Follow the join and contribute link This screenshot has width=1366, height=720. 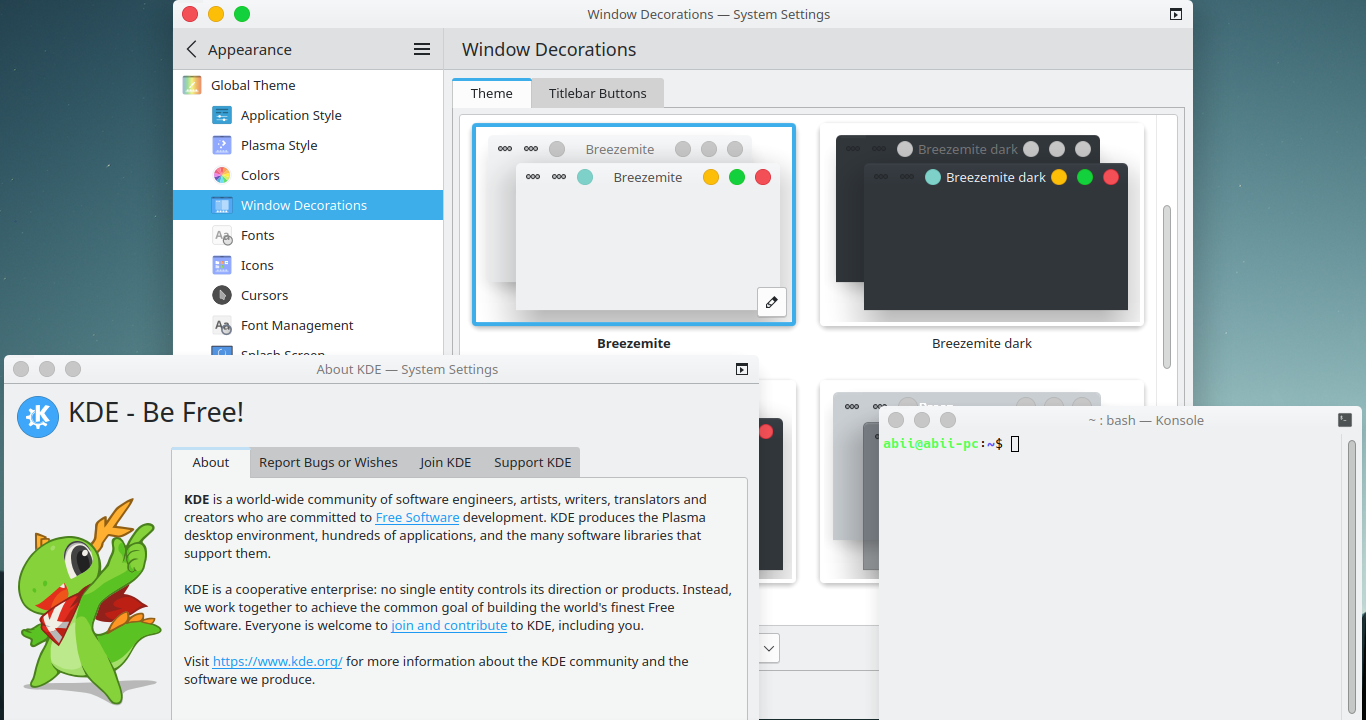click(449, 625)
